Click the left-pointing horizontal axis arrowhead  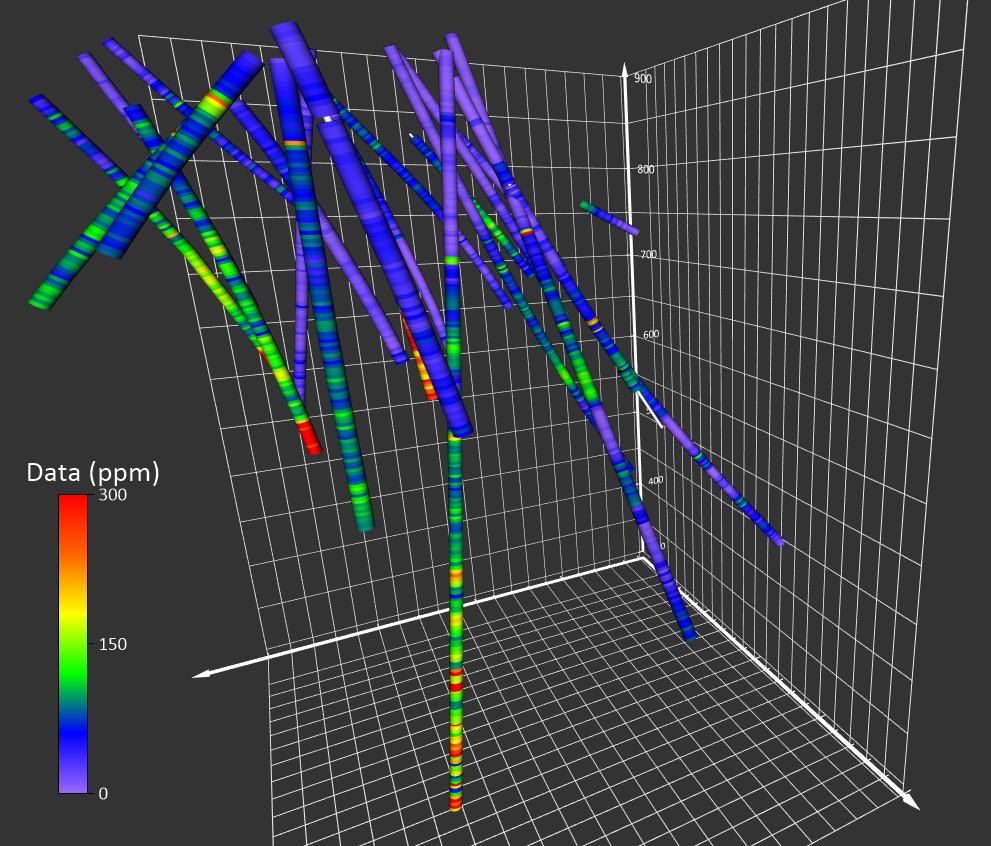(x=201, y=675)
